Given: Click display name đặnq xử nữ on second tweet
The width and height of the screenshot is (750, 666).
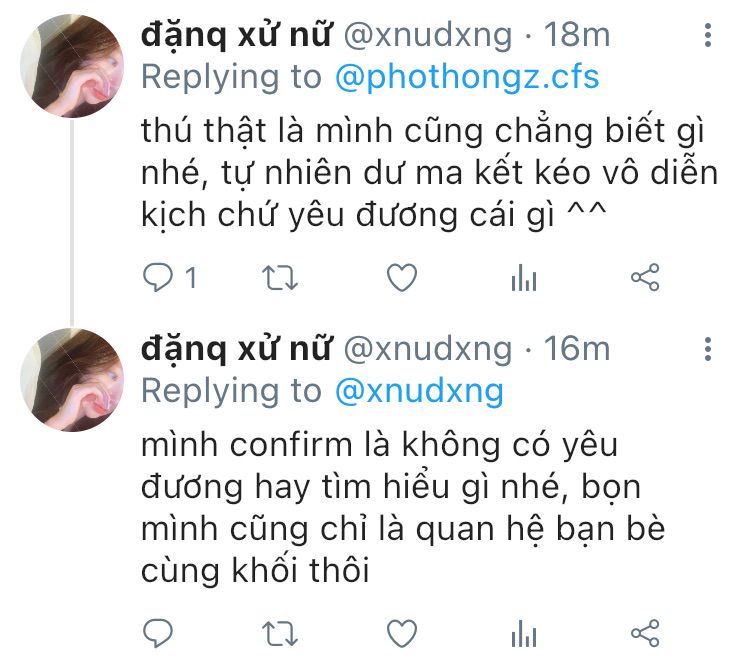Looking at the screenshot, I should coord(236,349).
